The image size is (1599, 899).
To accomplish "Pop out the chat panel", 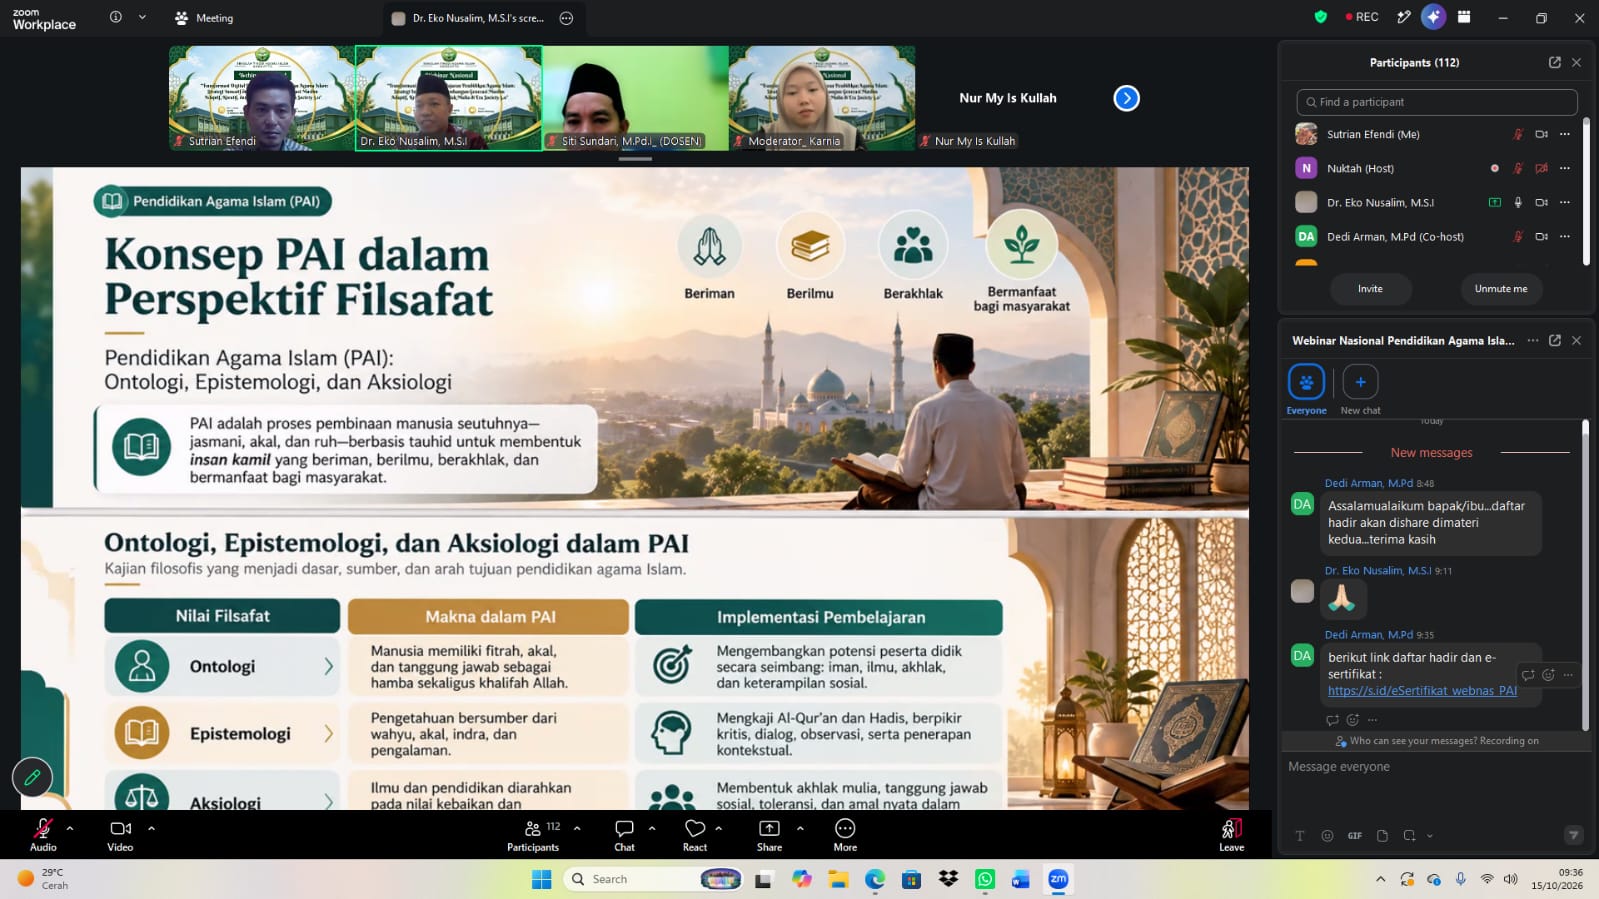I will pos(1555,340).
